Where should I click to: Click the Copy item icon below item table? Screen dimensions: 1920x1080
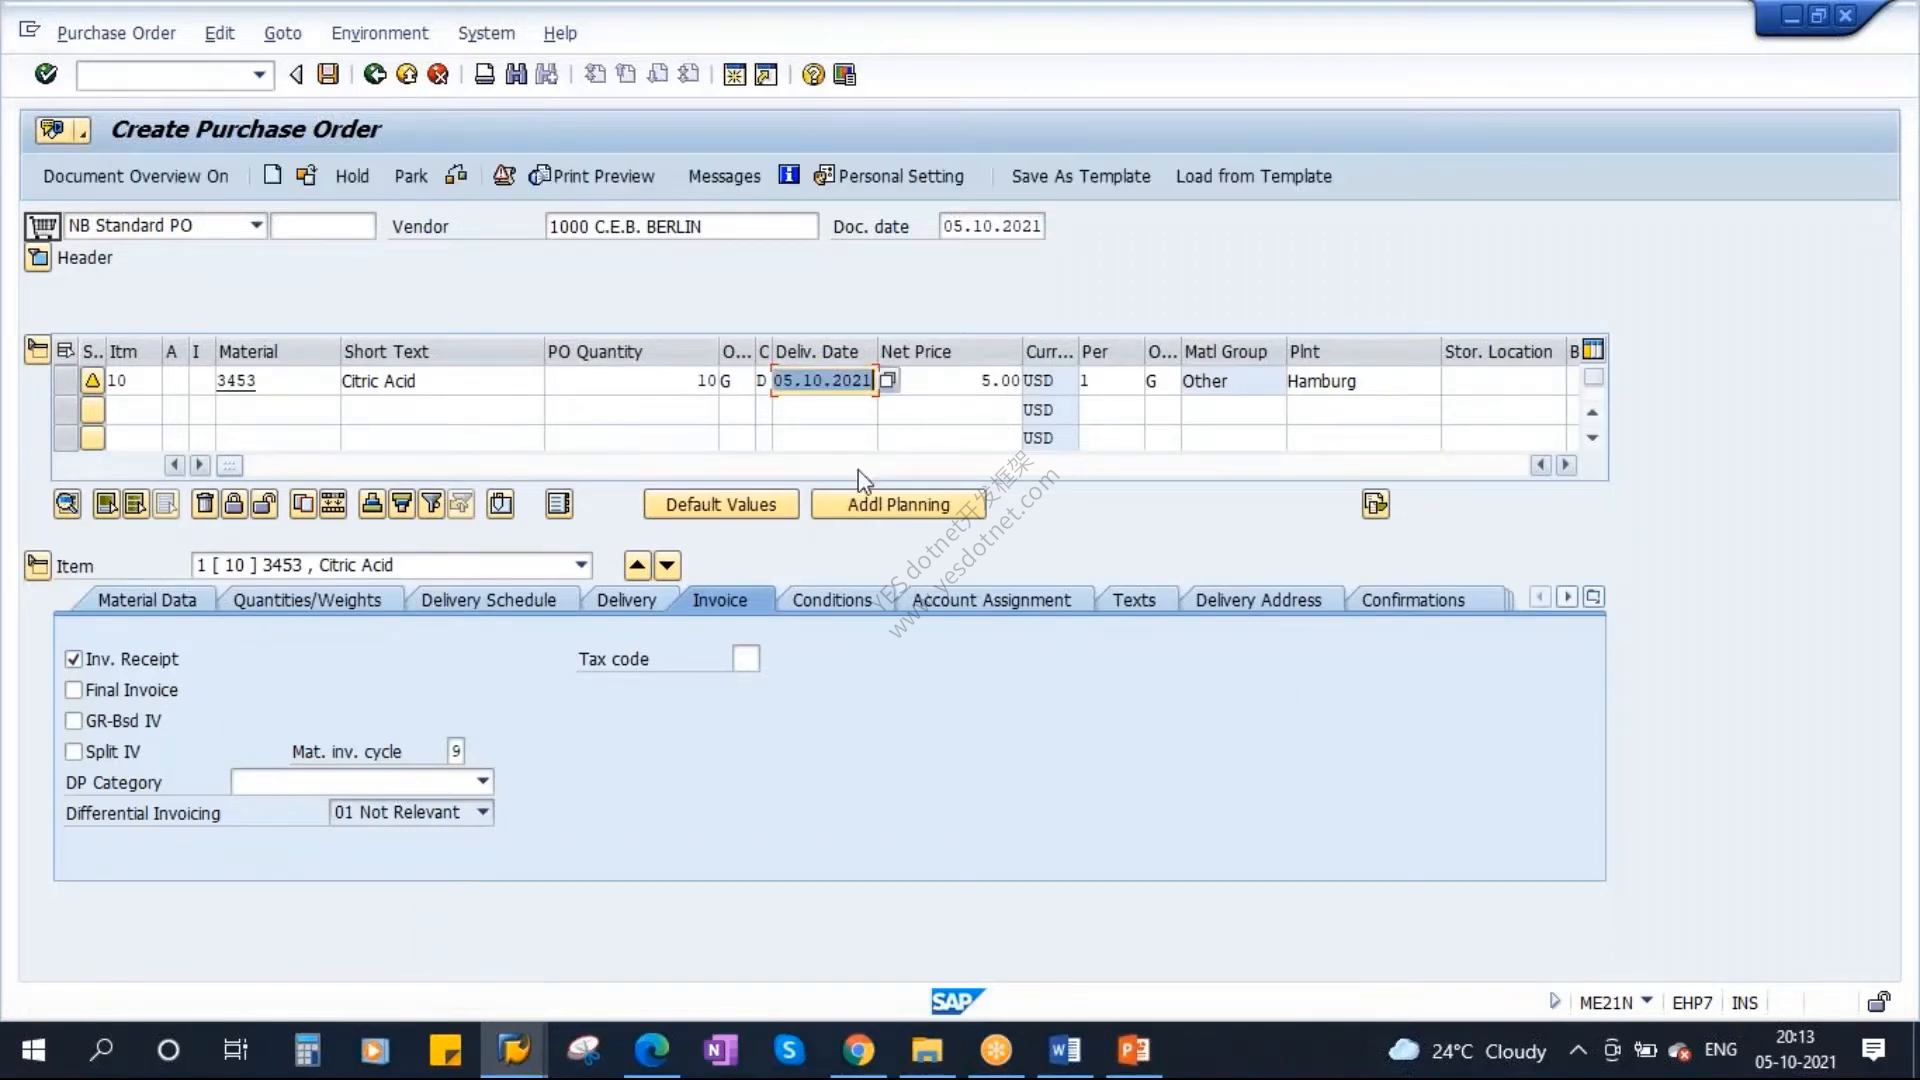coord(302,504)
